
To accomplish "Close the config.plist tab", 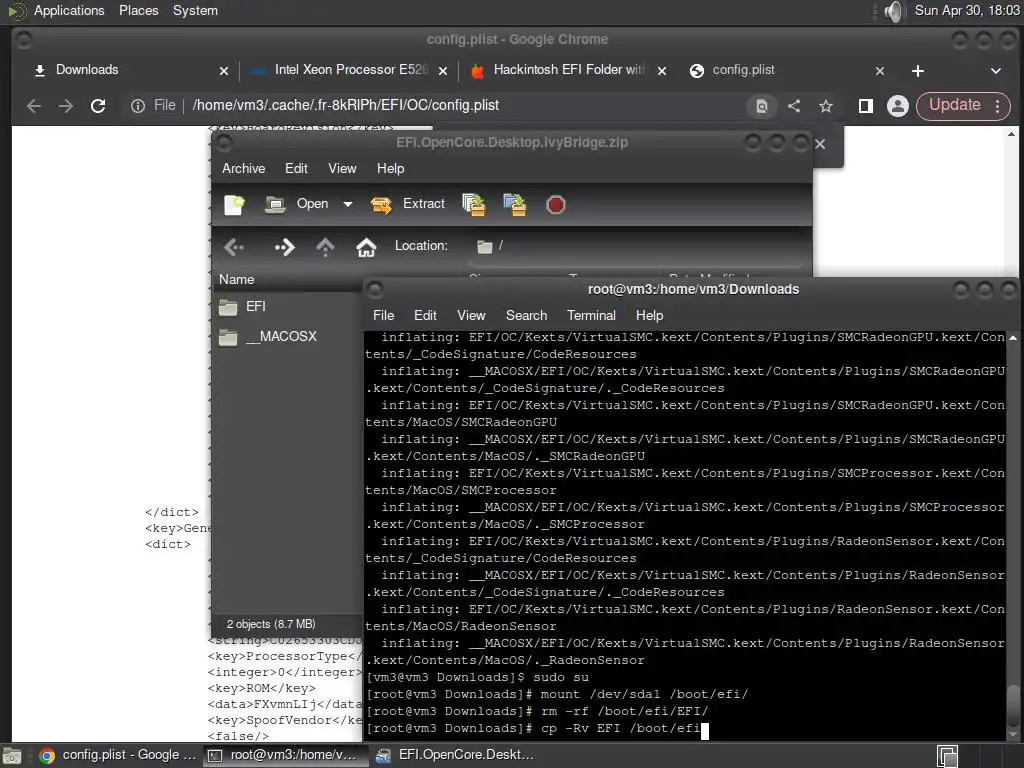I will (x=880, y=71).
